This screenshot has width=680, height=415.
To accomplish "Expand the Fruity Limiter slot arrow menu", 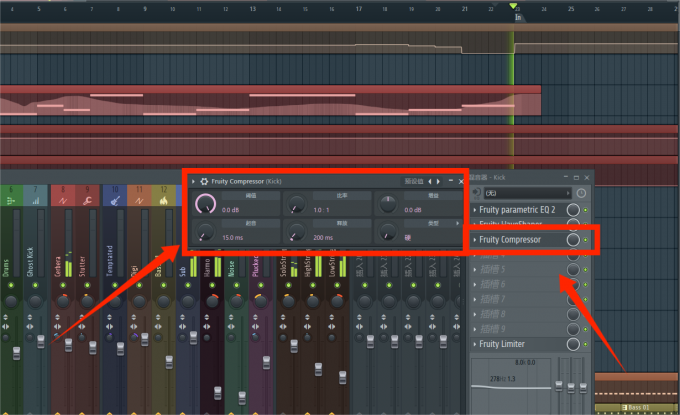I will pos(475,344).
